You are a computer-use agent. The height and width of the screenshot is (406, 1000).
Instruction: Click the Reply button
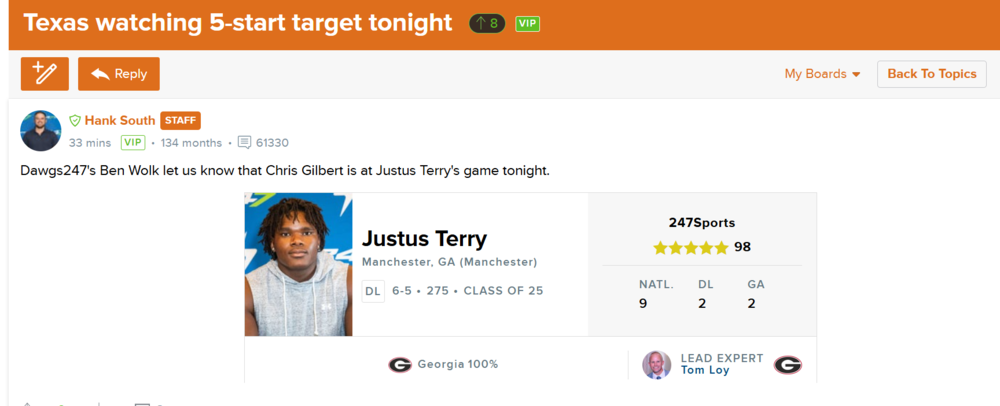[x=119, y=74]
